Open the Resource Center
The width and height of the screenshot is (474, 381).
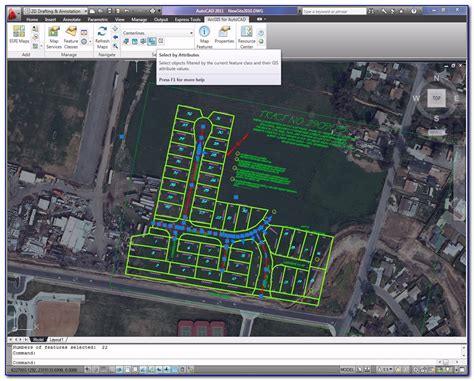(x=246, y=37)
